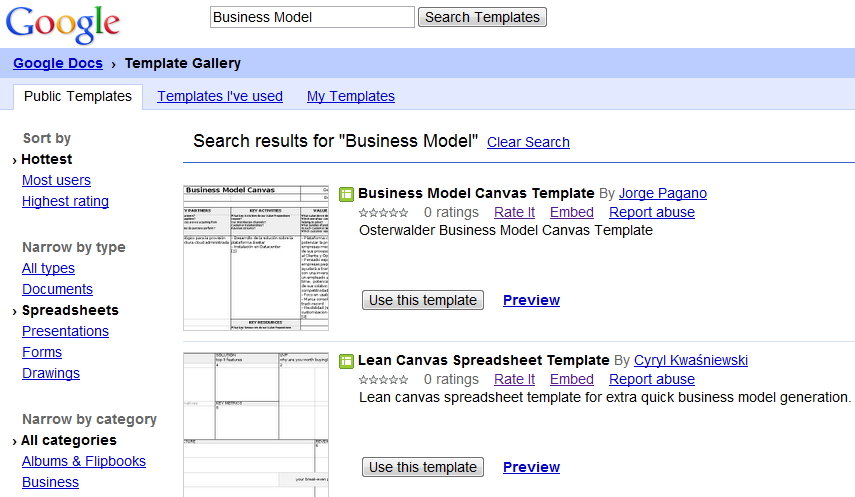Open Lean Canvas spreadsheet thumbnail image
Viewport: 855px width, 497px height.
(256, 424)
